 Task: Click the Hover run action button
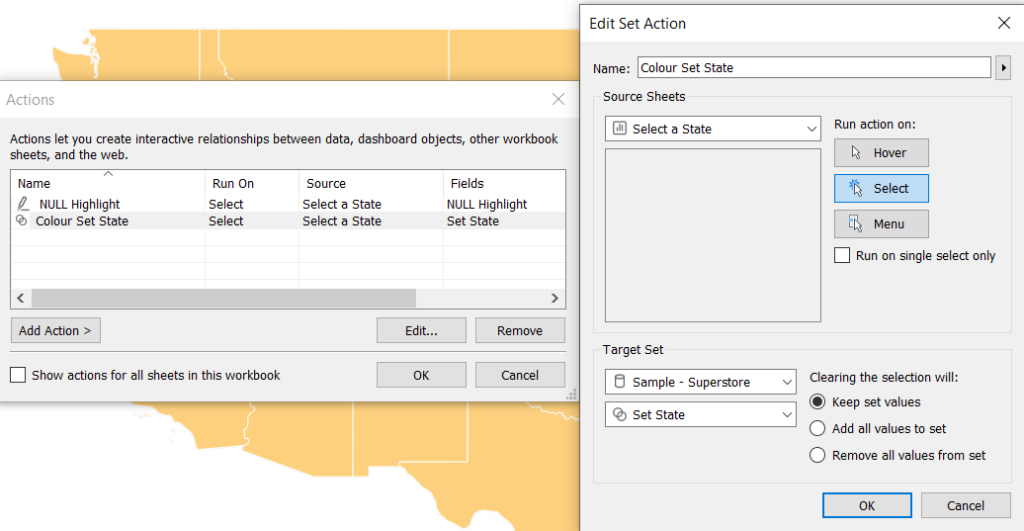881,153
